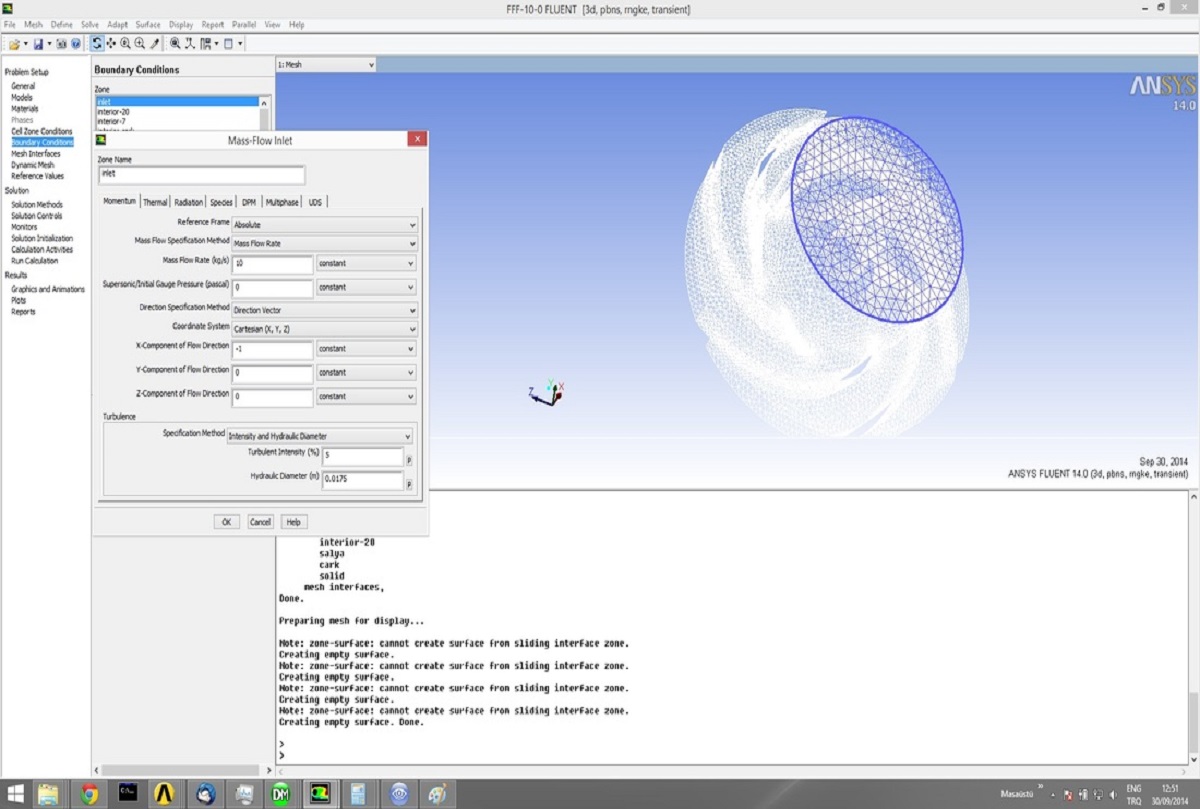The image size is (1200, 809).
Task: Open the blue Help question-mark toolbar icon
Action: pos(76,44)
